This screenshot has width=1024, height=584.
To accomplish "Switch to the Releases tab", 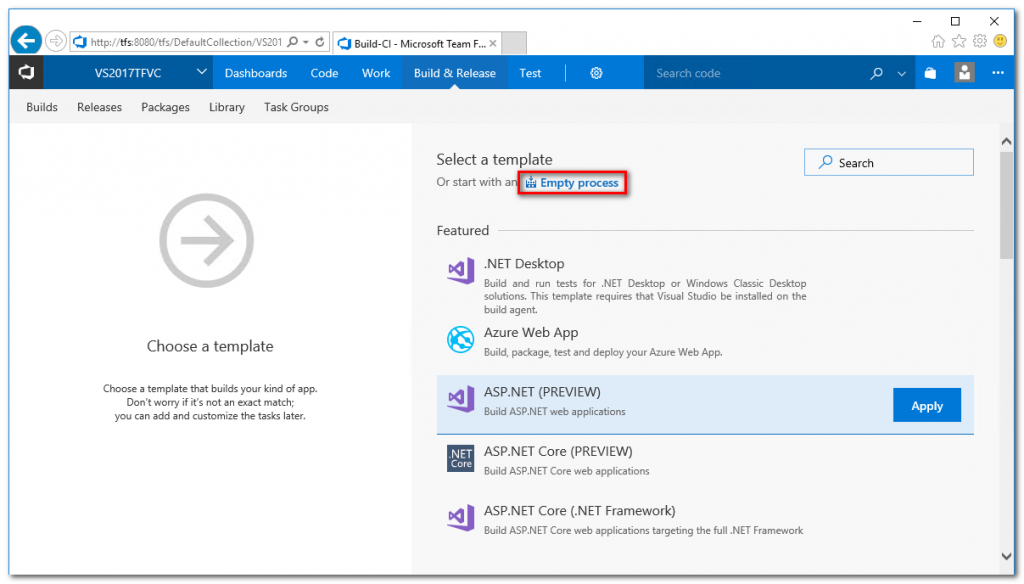I will 99,107.
